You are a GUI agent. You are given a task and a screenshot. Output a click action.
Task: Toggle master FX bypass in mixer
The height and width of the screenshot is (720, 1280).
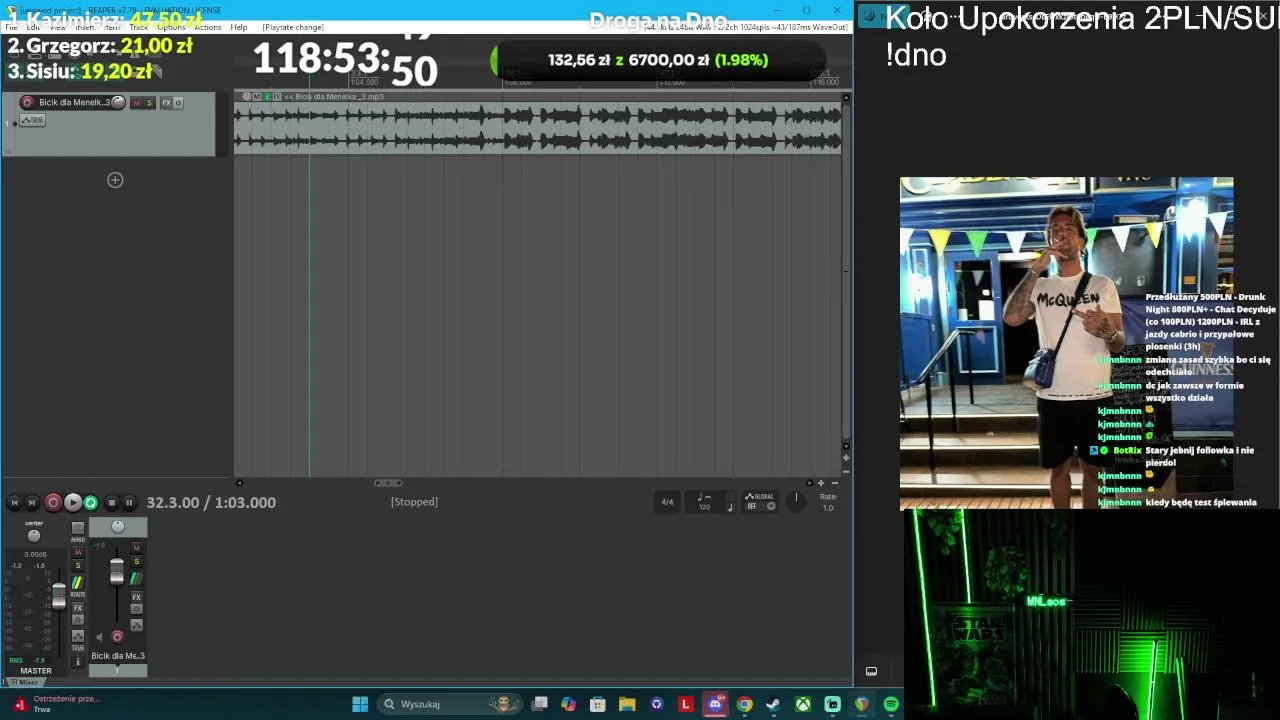tap(78, 621)
